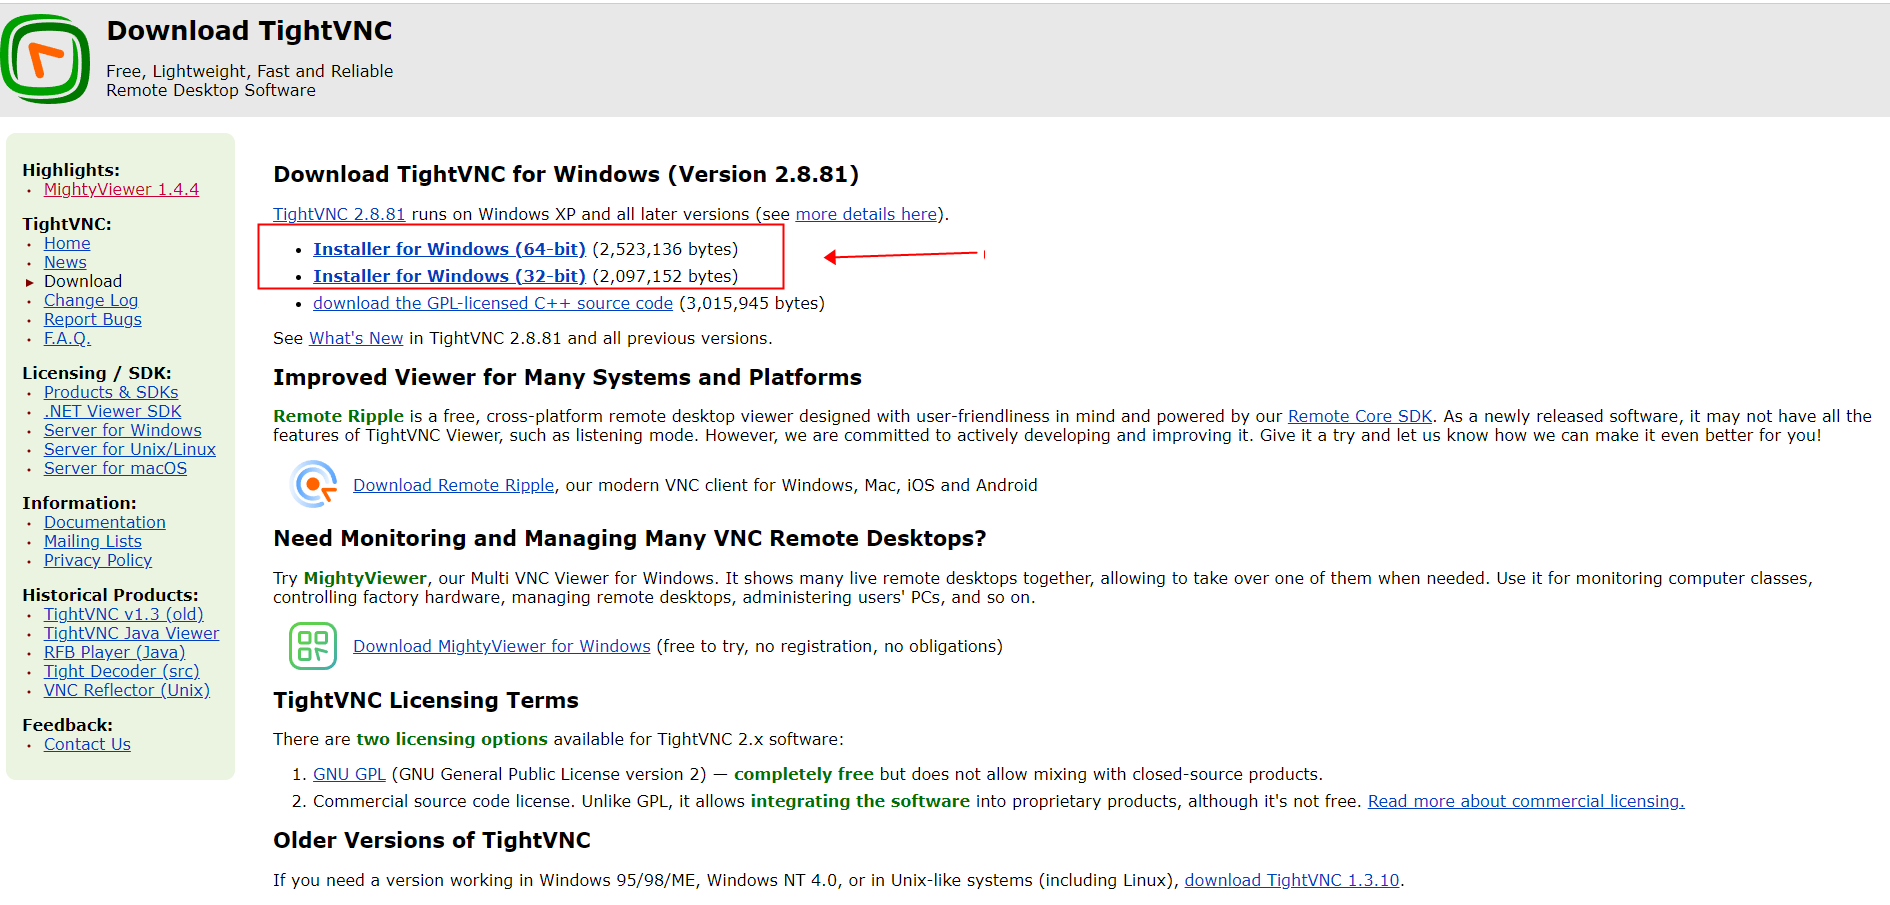Download the 32-bit Windows installer

point(449,276)
